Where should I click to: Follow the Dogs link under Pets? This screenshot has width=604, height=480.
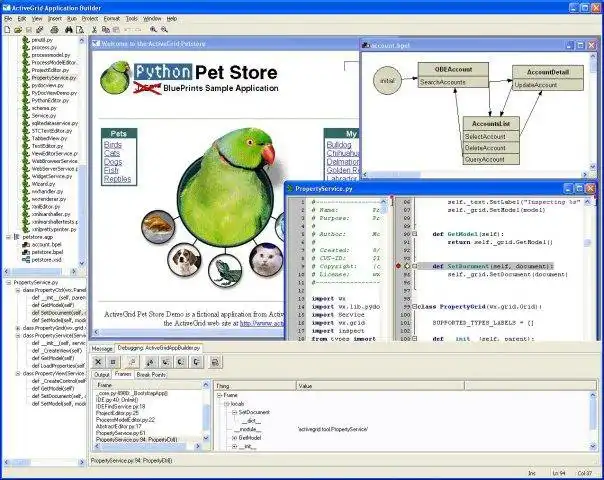point(113,162)
